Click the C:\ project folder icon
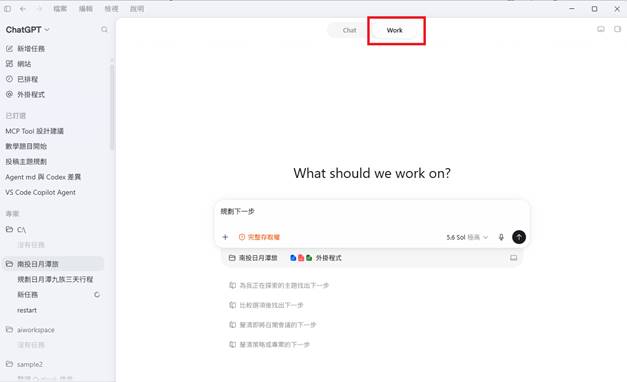 tap(9, 229)
